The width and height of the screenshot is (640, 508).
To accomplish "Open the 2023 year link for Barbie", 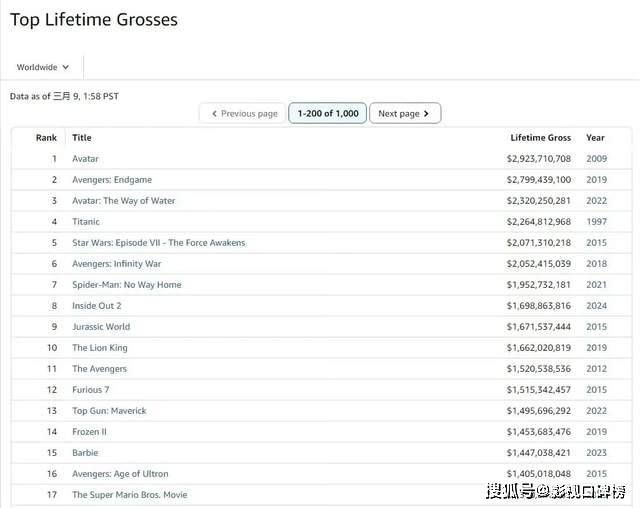I will pos(596,453).
